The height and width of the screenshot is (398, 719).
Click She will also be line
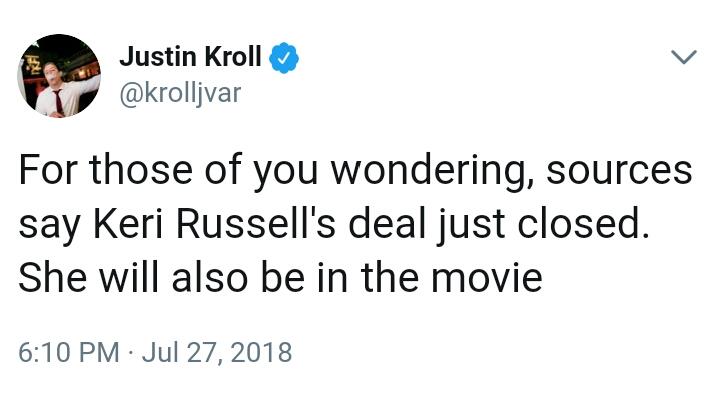(x=162, y=278)
